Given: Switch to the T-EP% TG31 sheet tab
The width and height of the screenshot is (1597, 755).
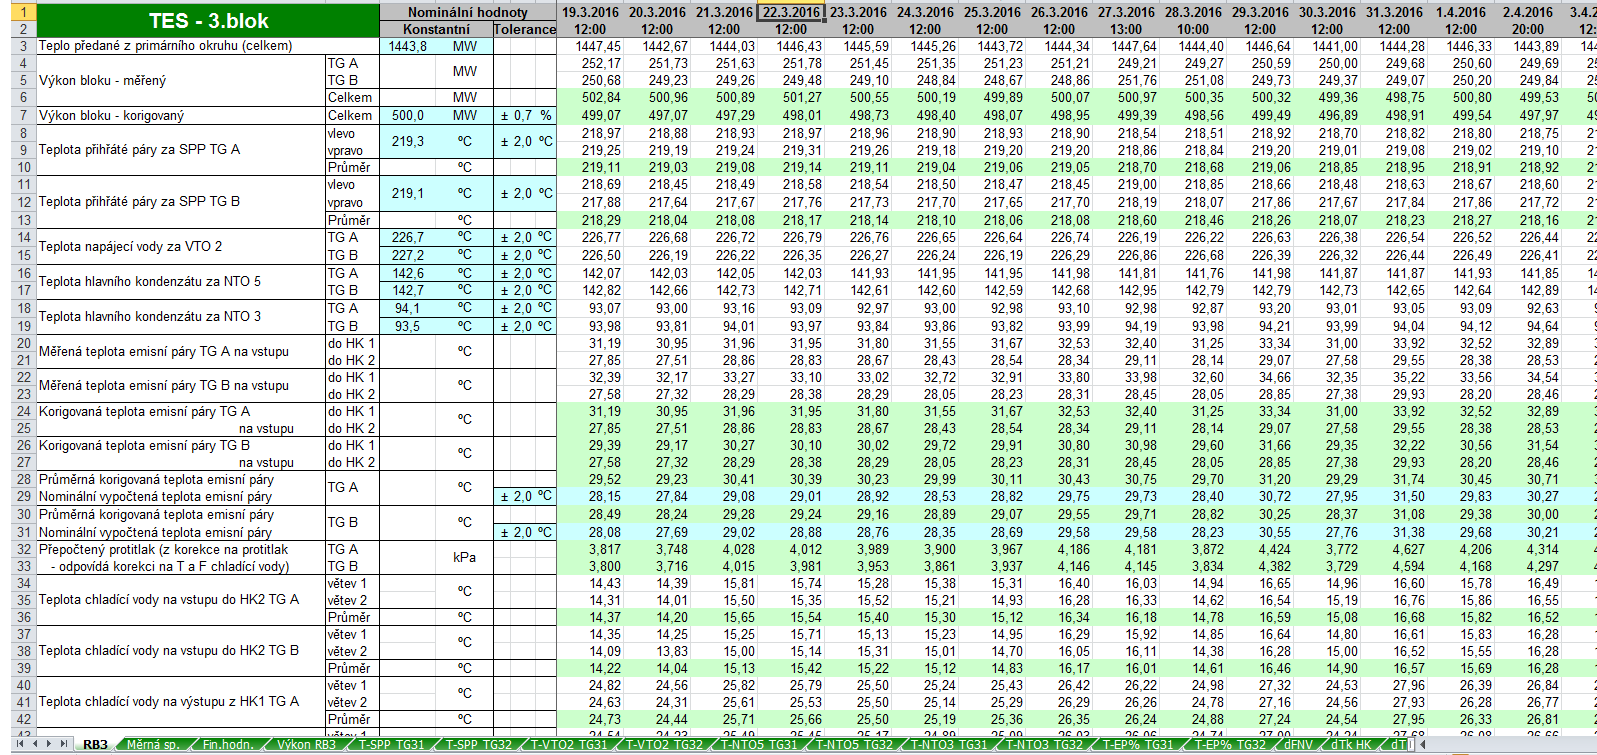Looking at the screenshot, I should [1138, 744].
